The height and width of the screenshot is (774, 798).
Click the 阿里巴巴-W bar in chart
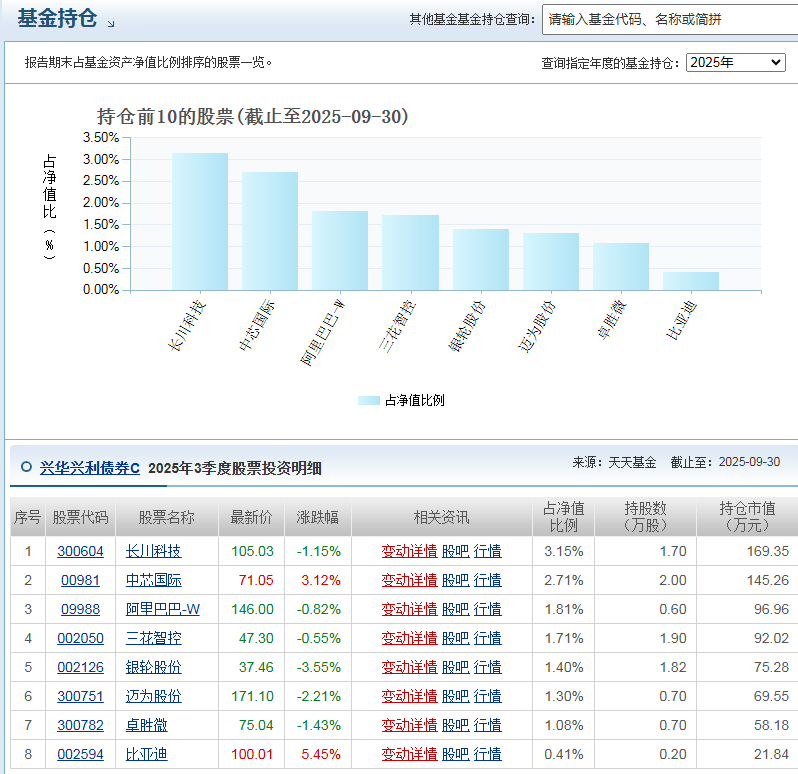(x=340, y=251)
